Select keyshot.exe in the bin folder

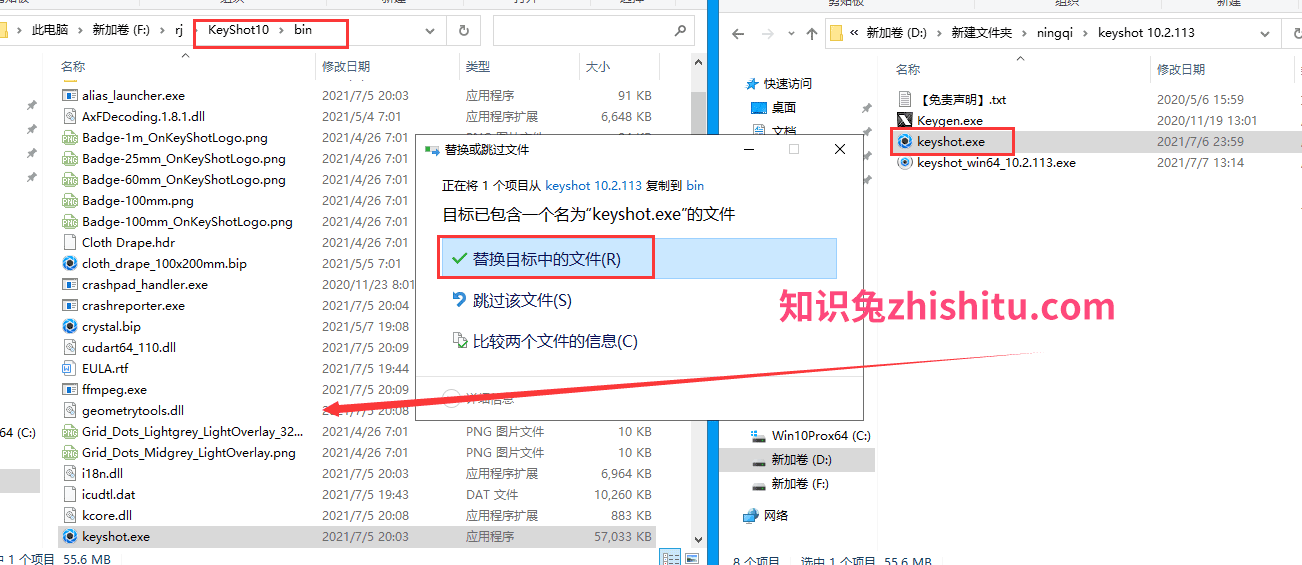[357, 537]
